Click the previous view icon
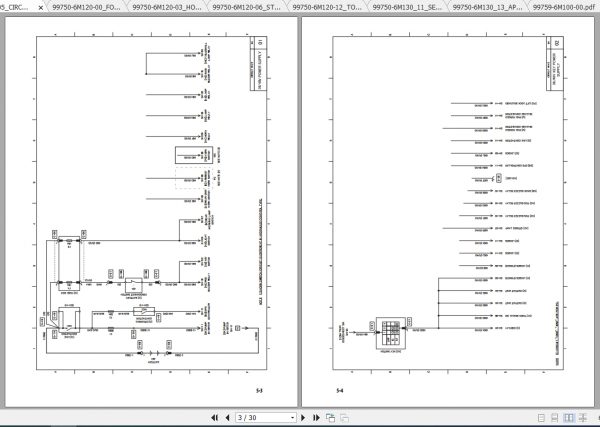Viewport: 600px width, 427px height. (330, 418)
